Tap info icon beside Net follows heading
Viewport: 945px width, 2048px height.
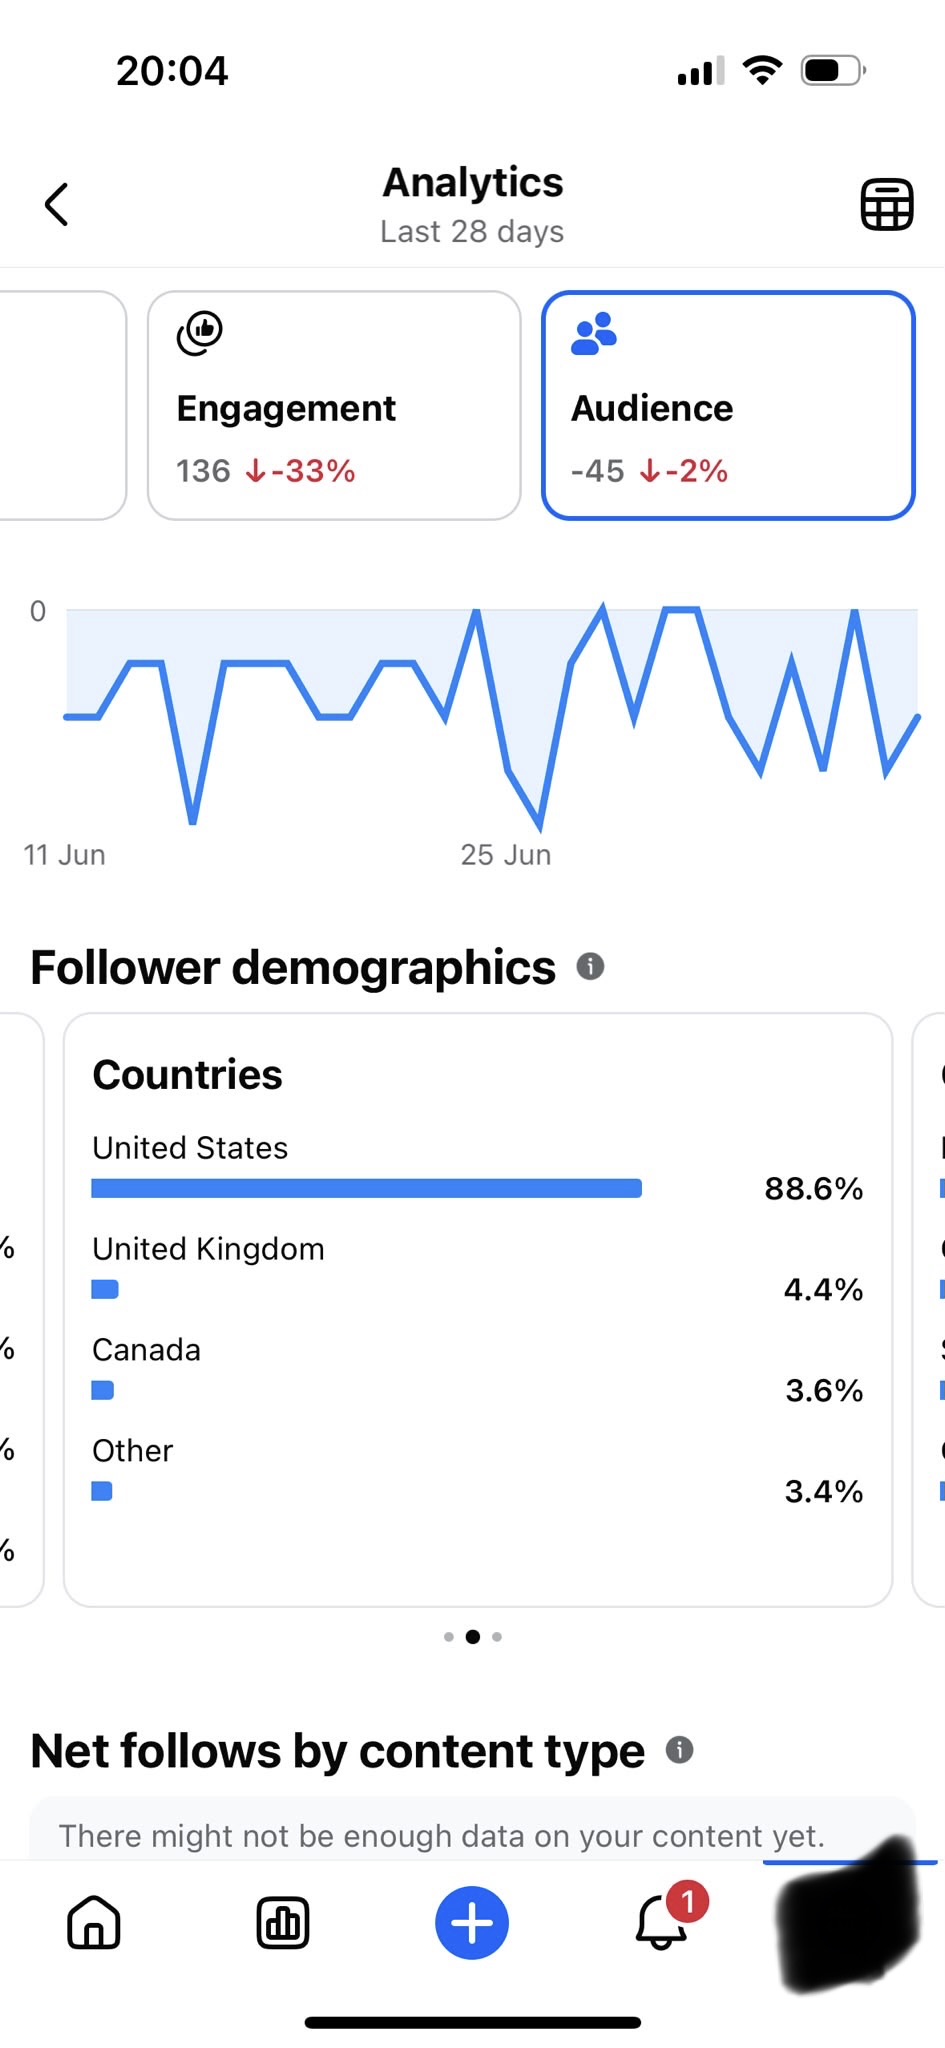(x=679, y=1750)
